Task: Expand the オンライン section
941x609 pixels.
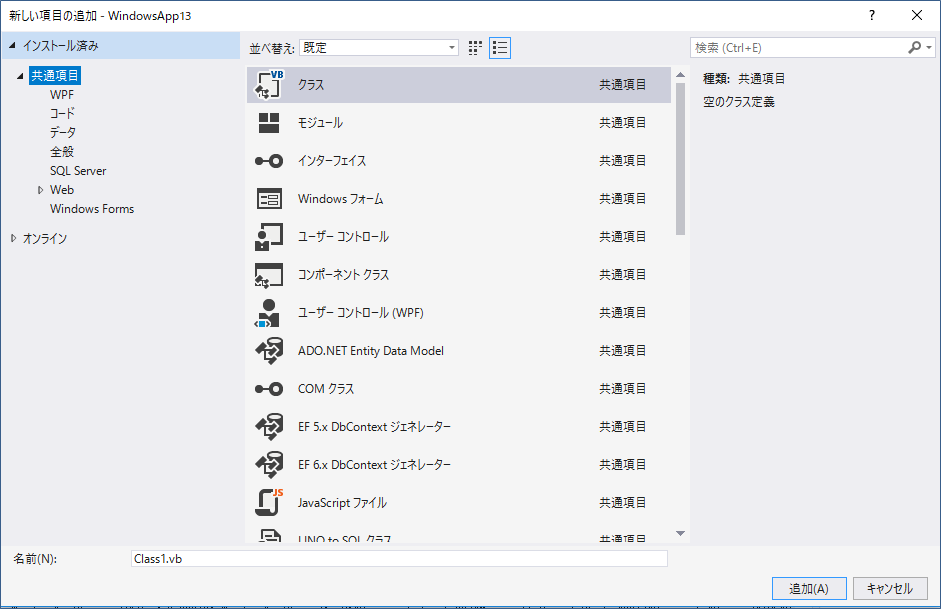Action: (13, 238)
